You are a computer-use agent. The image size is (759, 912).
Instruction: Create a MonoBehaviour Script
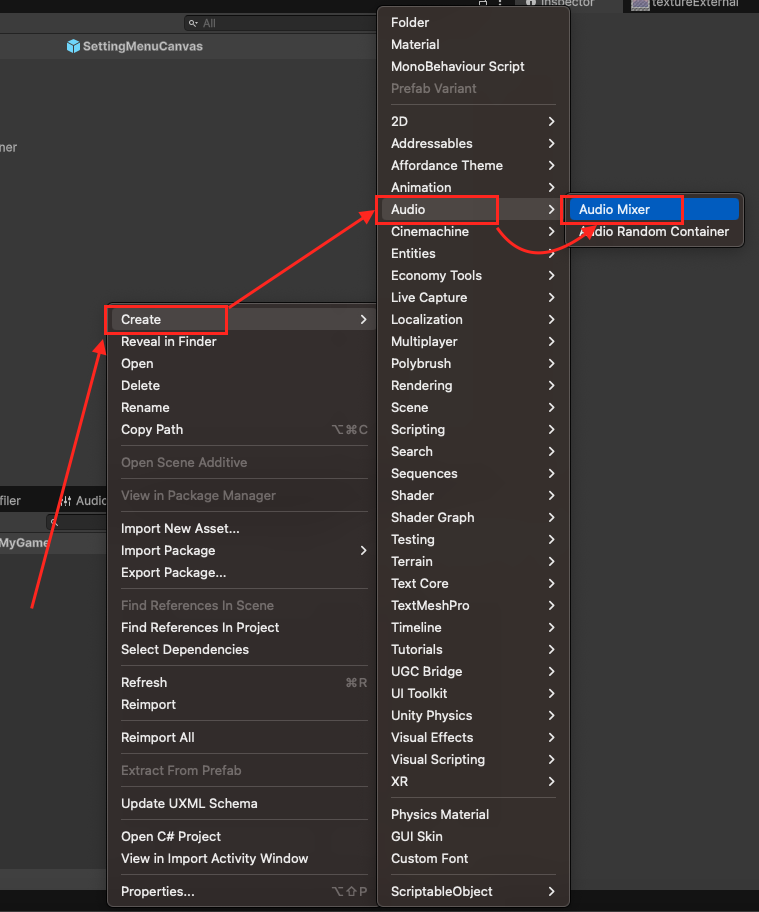pyautogui.click(x=473, y=67)
